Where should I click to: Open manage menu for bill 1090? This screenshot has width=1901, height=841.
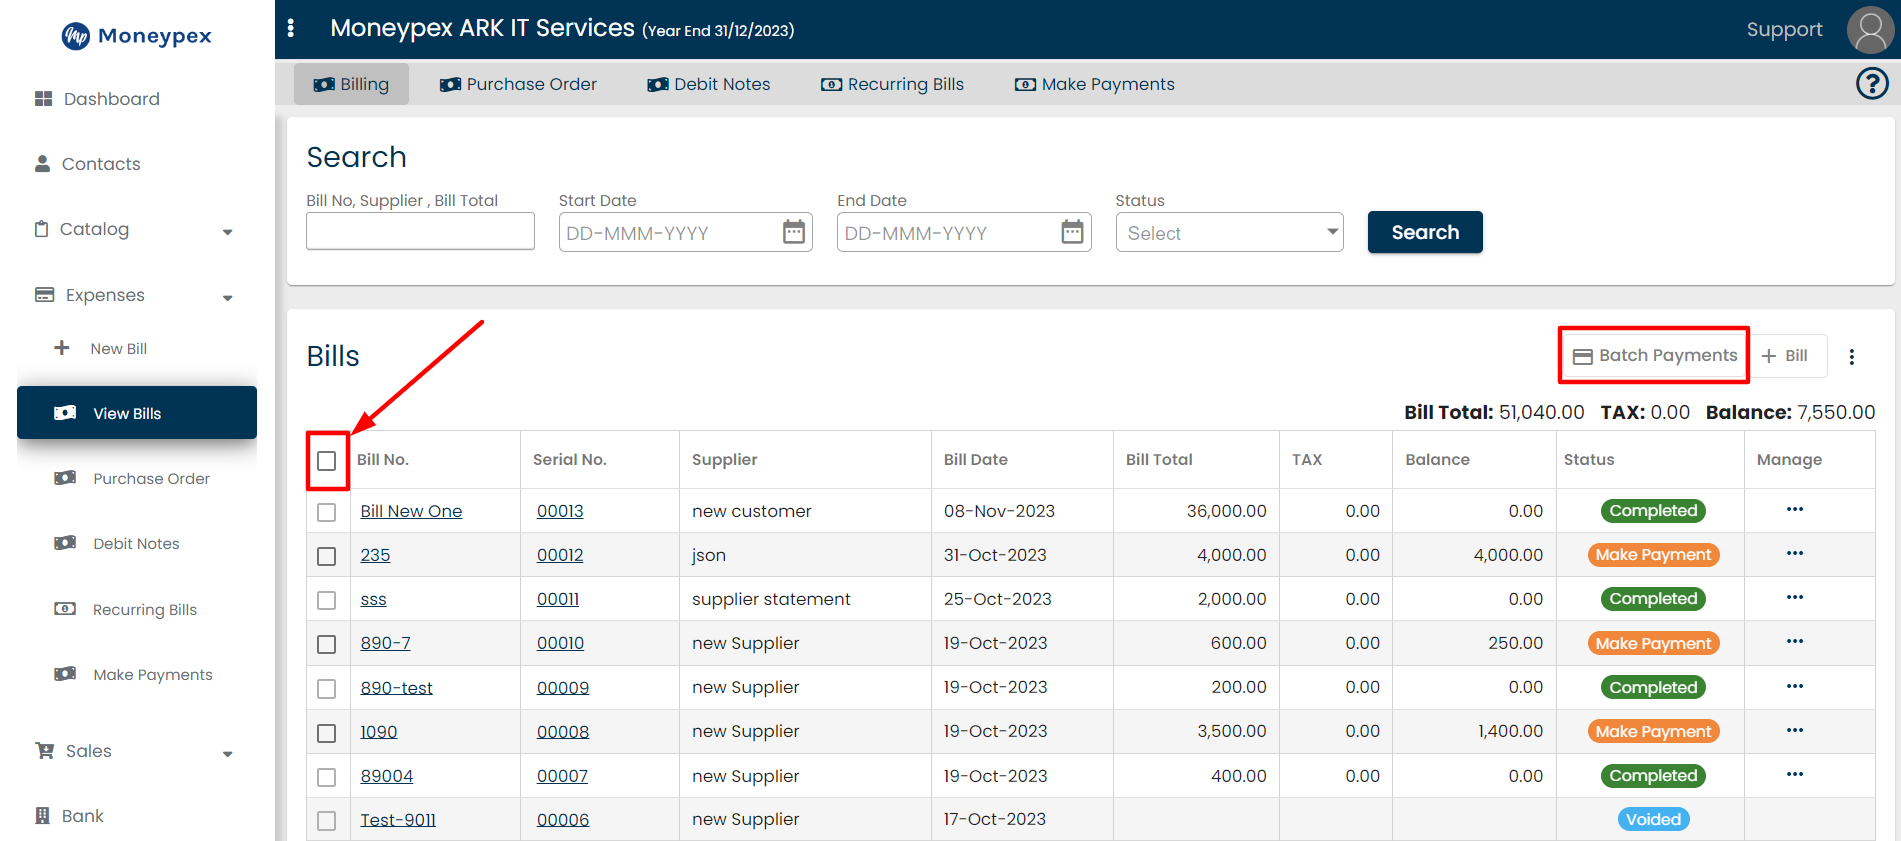coord(1795,731)
